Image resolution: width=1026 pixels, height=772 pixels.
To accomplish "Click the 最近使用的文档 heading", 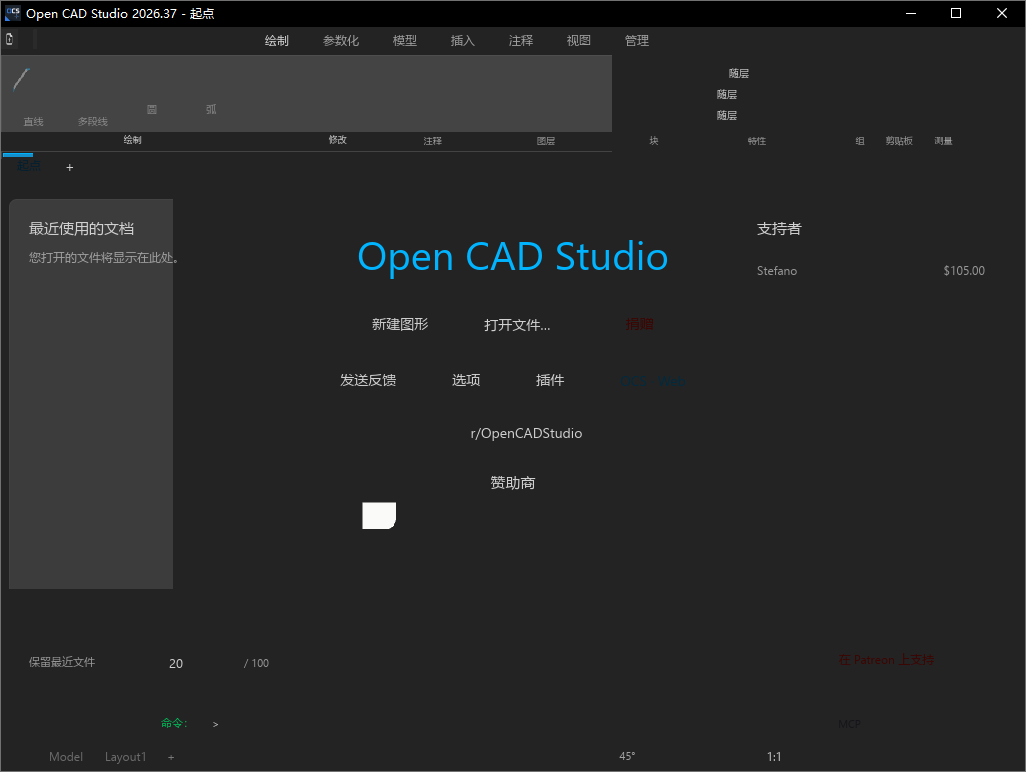I will 81,229.
